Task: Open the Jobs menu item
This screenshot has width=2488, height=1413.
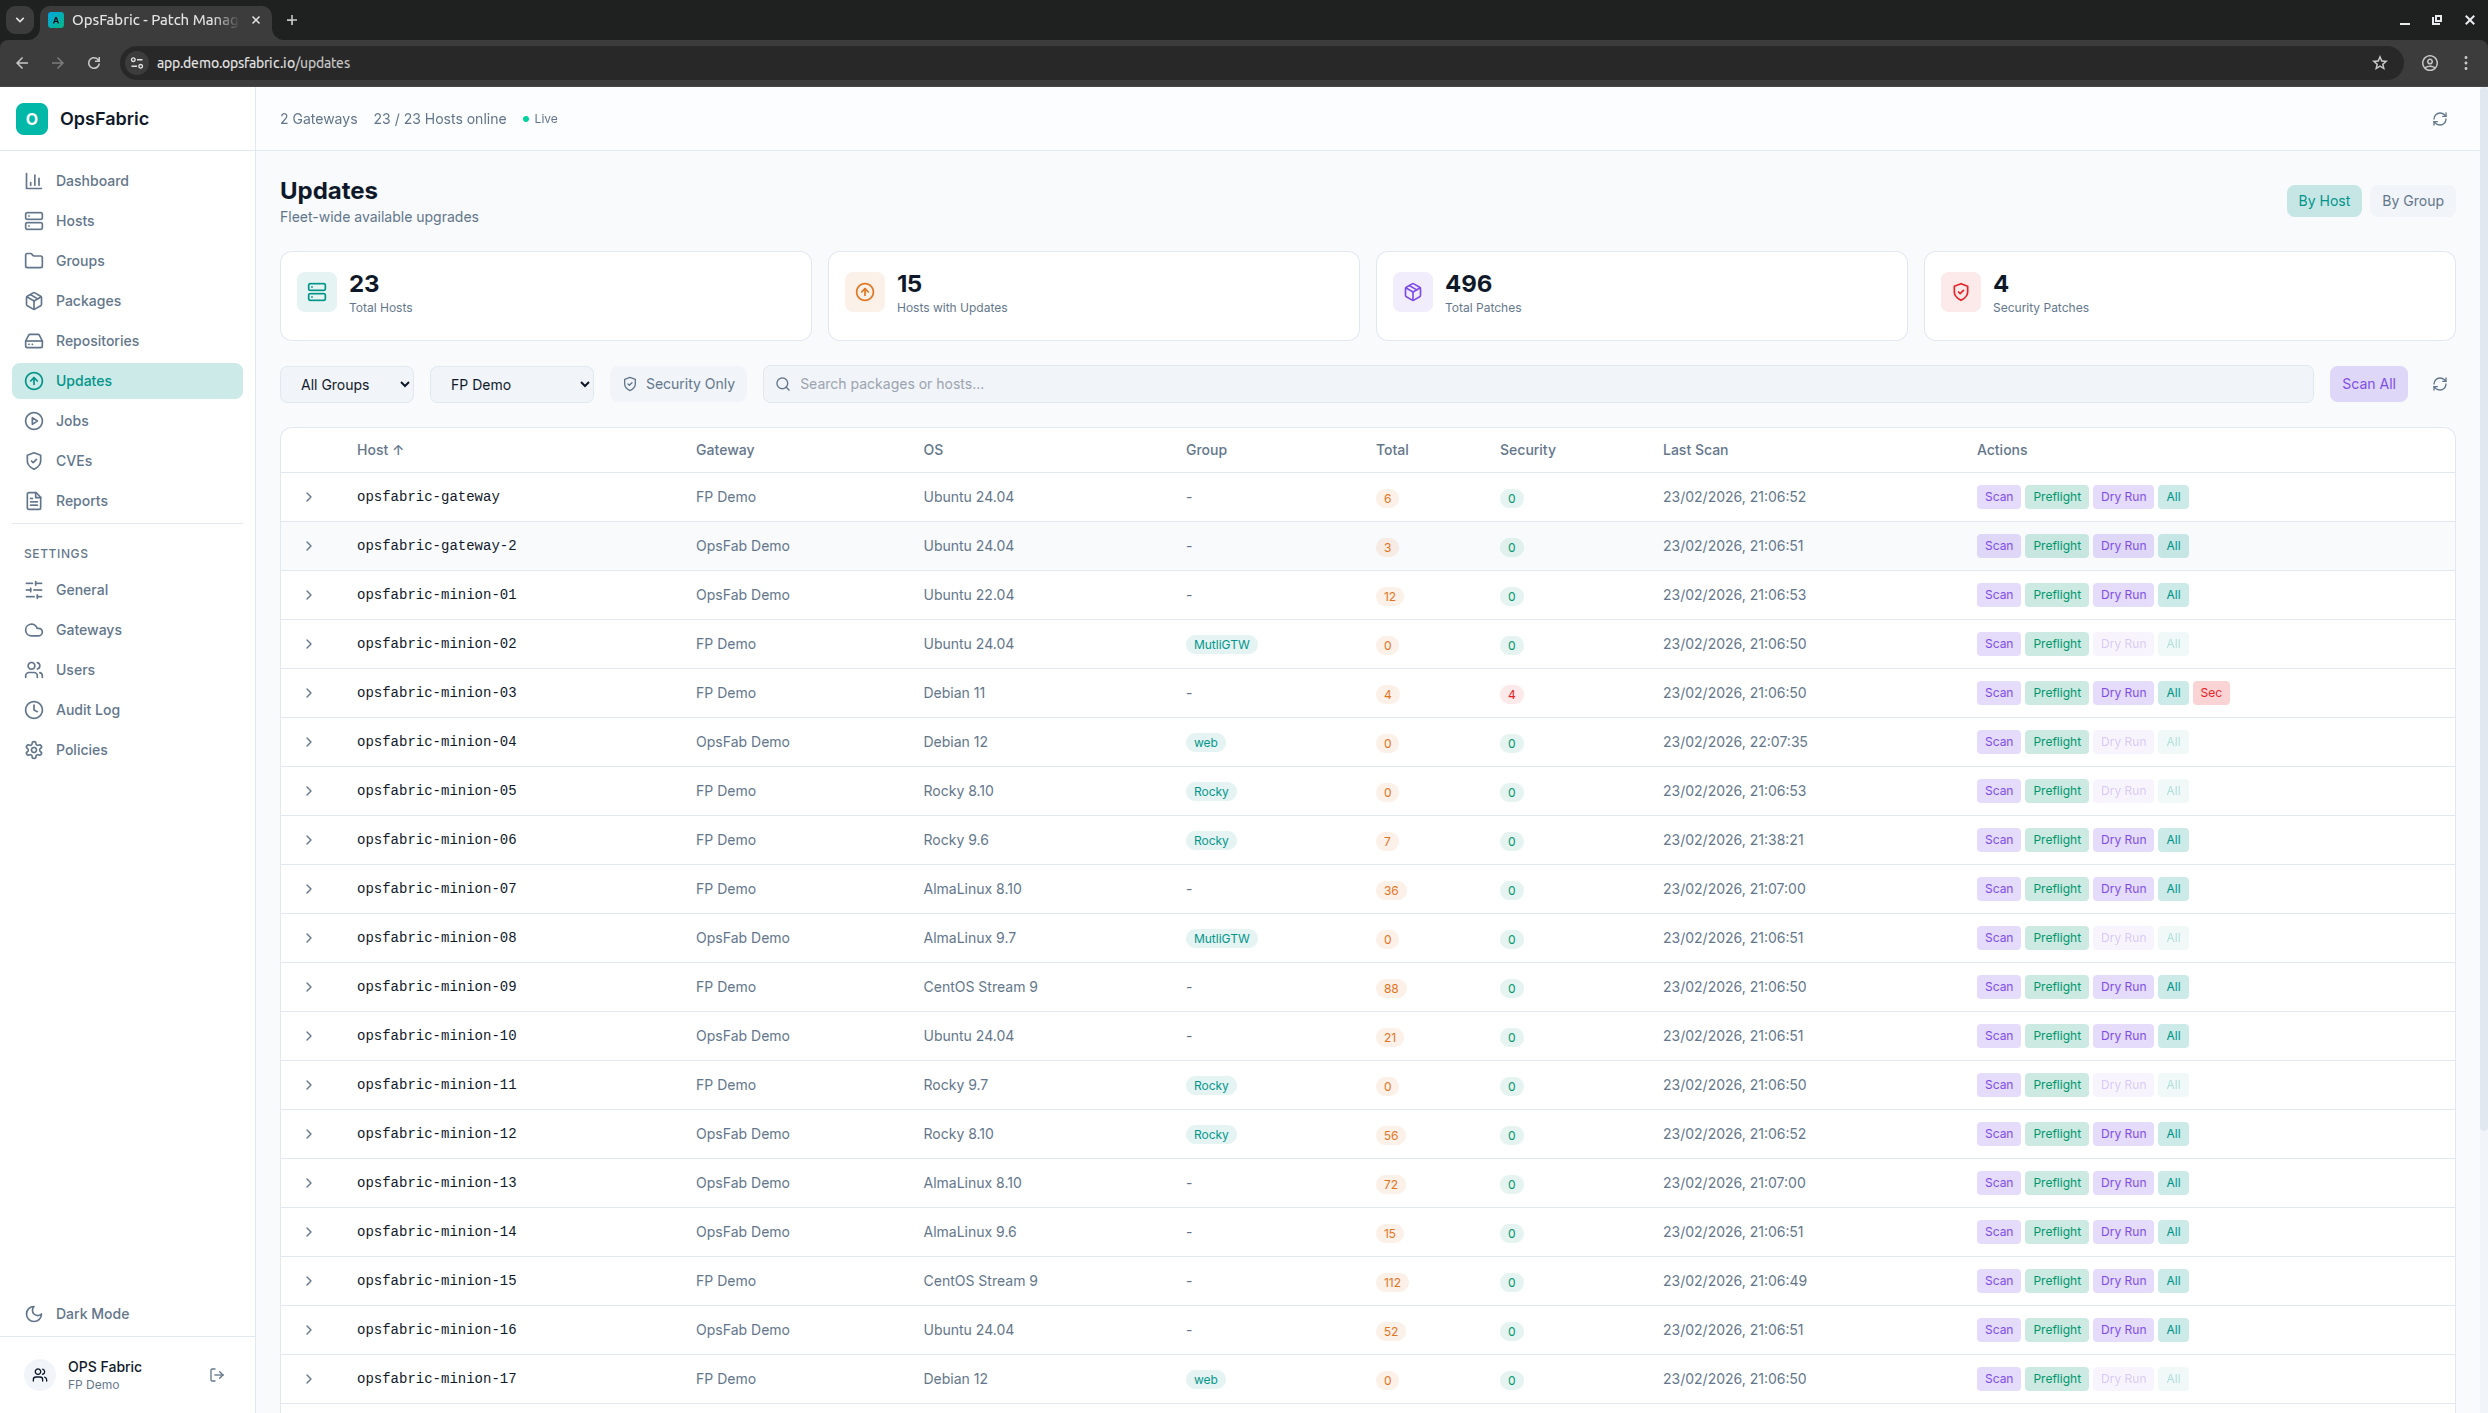Action: tap(72, 421)
